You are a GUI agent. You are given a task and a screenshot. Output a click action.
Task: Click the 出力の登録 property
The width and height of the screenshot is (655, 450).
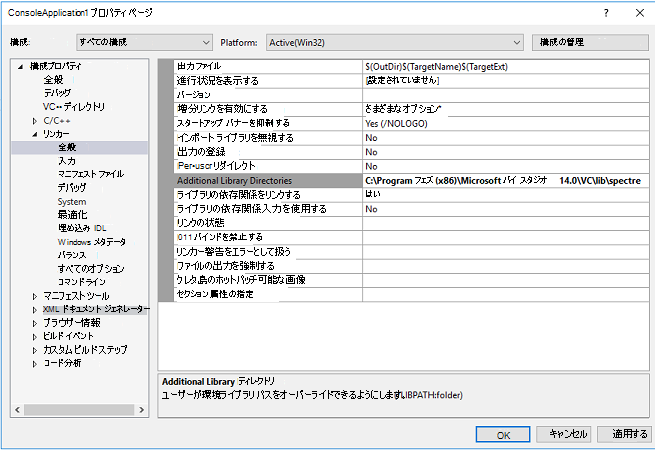point(268,152)
